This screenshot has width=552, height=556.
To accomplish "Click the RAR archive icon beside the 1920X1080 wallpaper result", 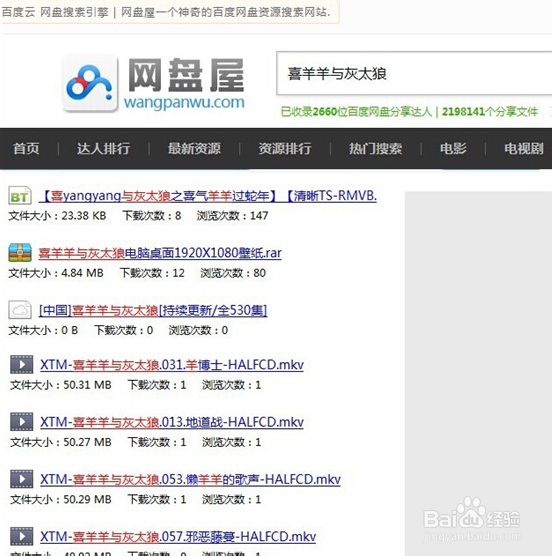I will coord(20,253).
